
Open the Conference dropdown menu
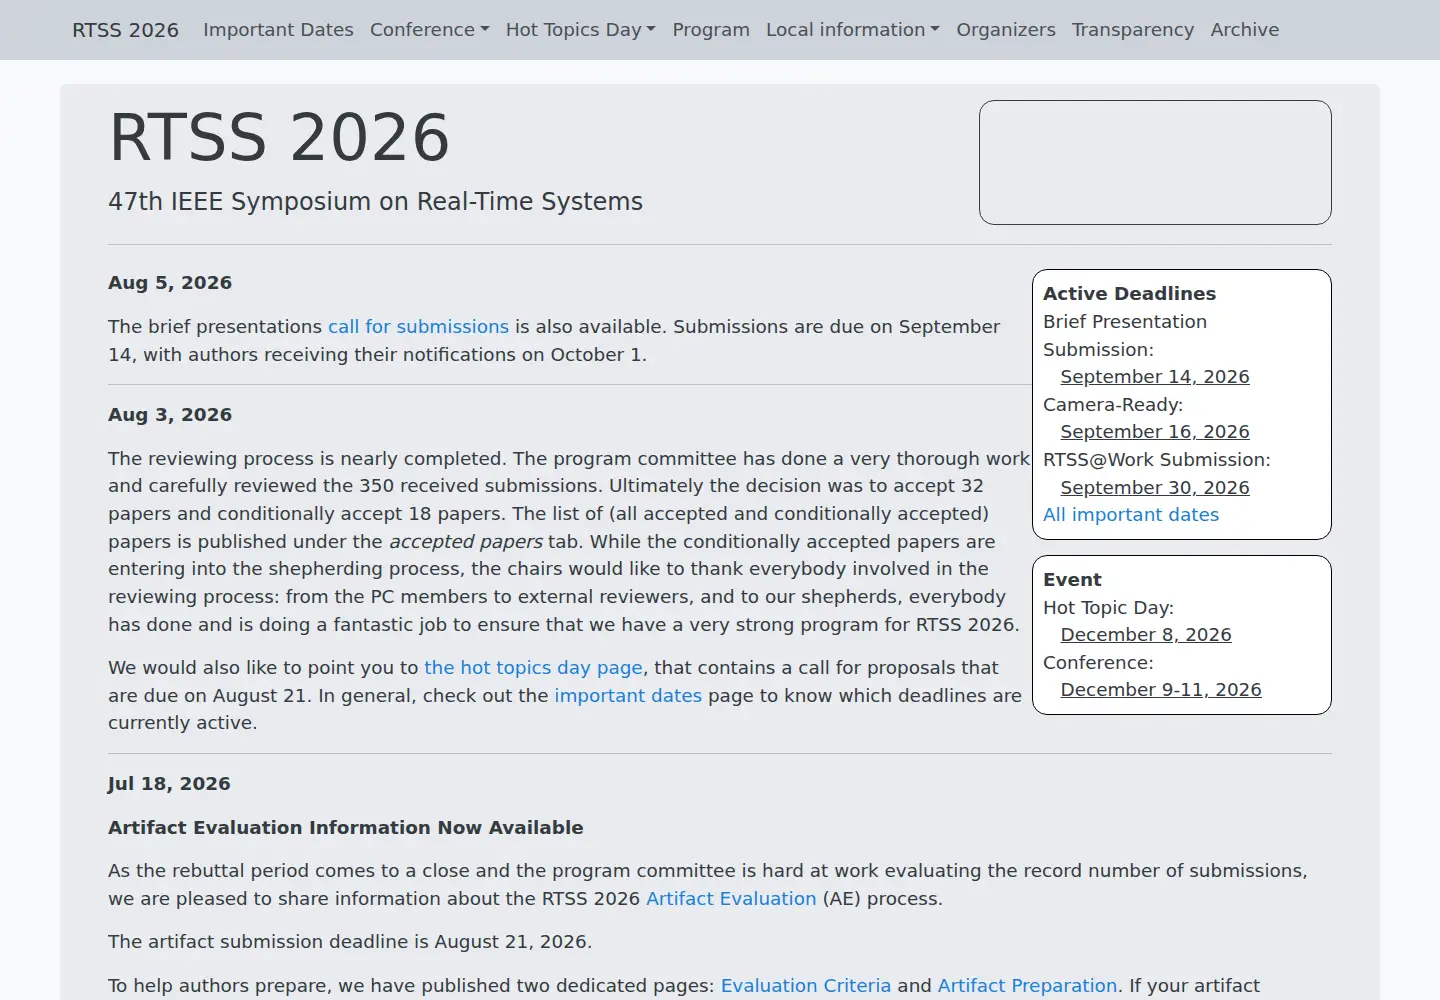point(429,30)
